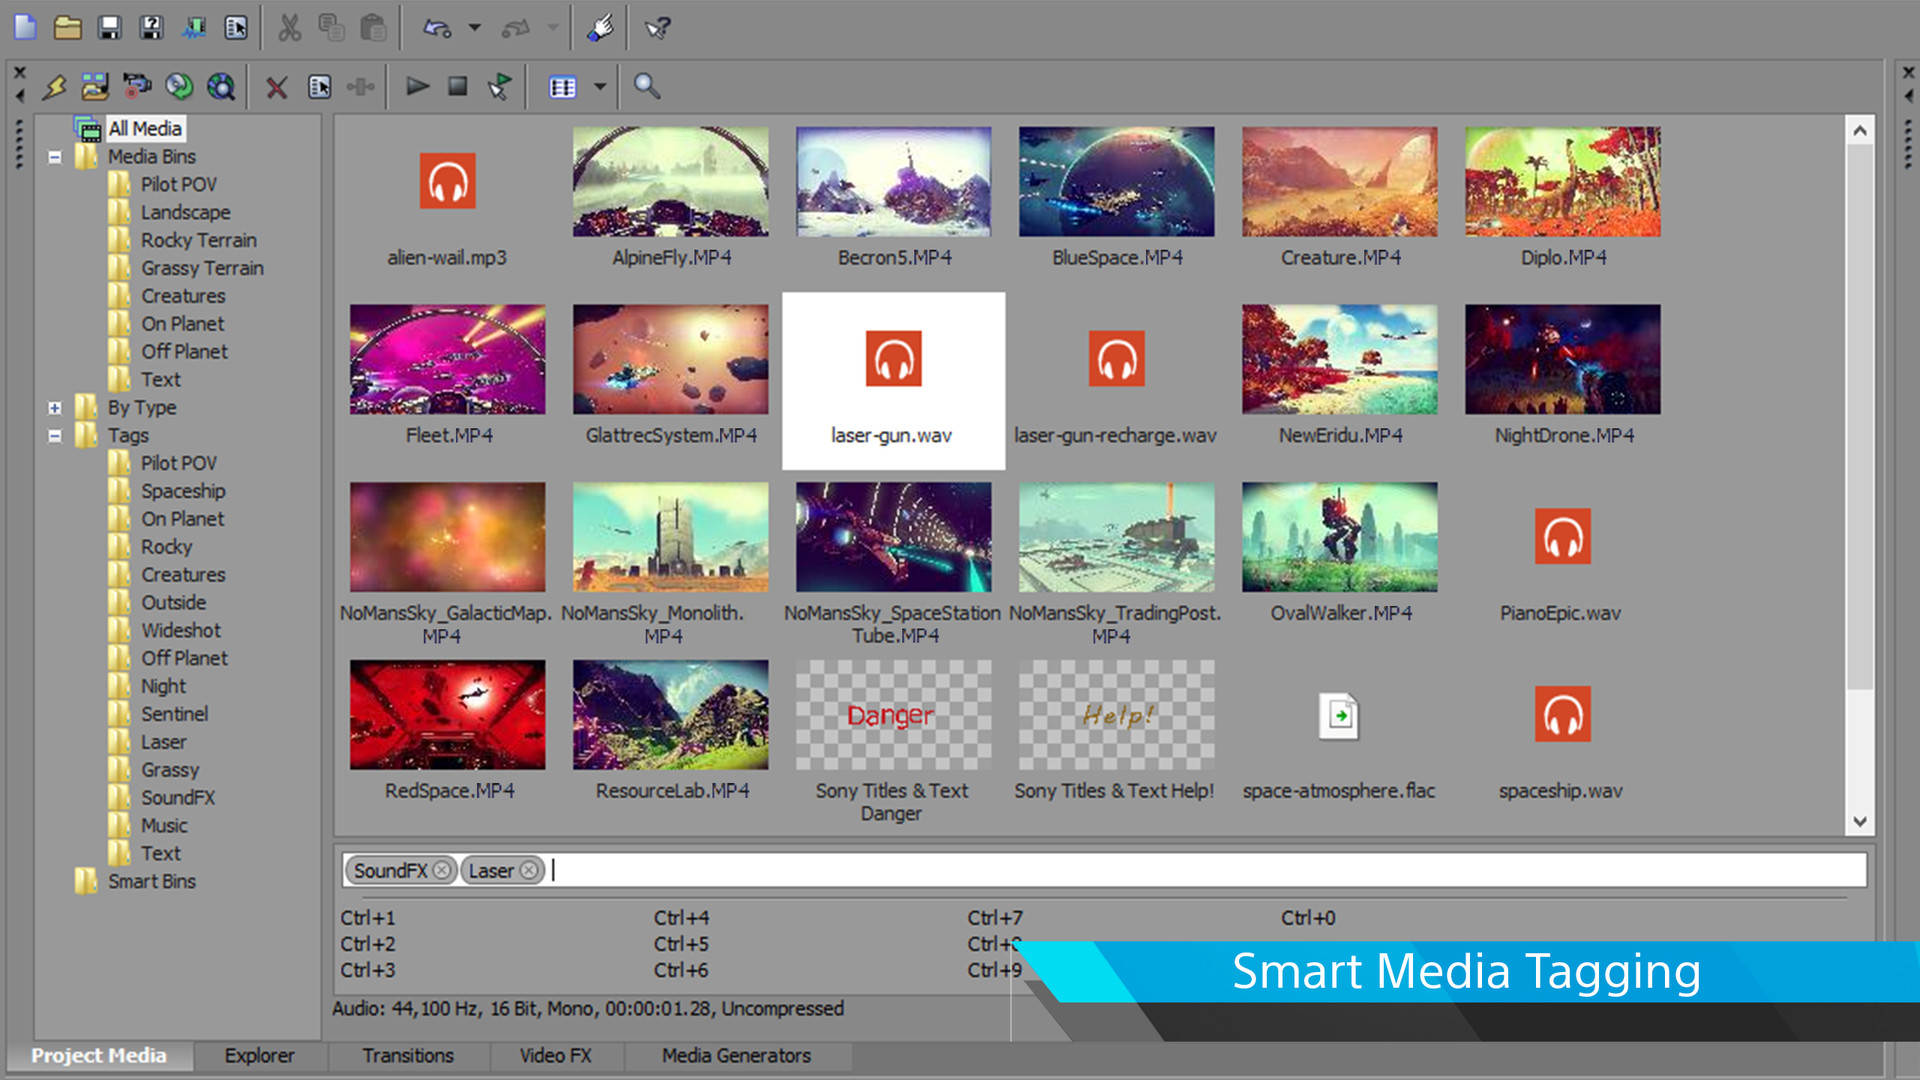Switch to the Transitions tab
The image size is (1920, 1080).
pyautogui.click(x=408, y=1056)
